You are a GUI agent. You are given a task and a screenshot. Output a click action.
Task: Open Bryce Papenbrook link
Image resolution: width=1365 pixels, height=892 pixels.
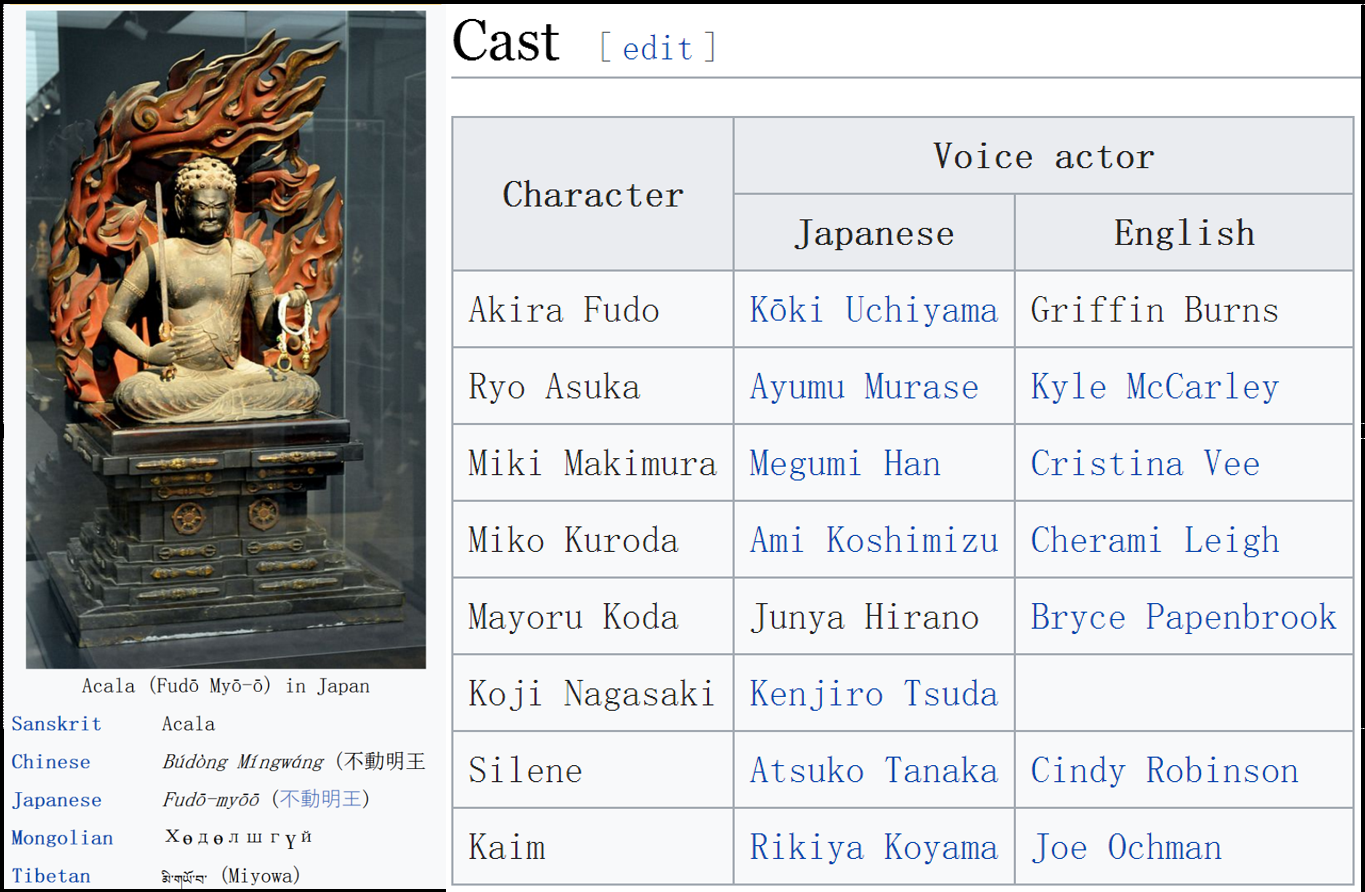point(1184,617)
